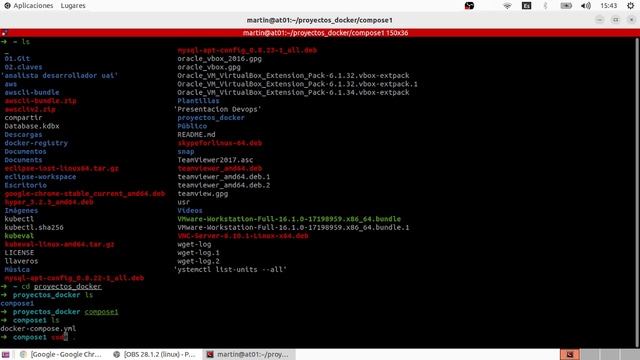Click the Wi-Fi network indicator icon

click(507, 6)
